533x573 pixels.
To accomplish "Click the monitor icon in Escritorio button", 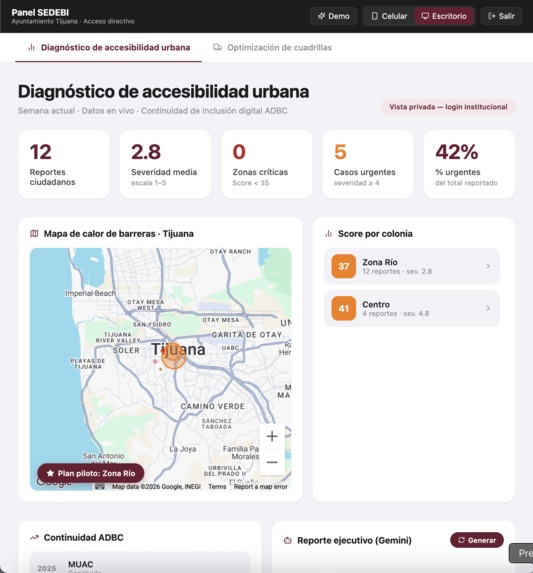I will tap(425, 16).
